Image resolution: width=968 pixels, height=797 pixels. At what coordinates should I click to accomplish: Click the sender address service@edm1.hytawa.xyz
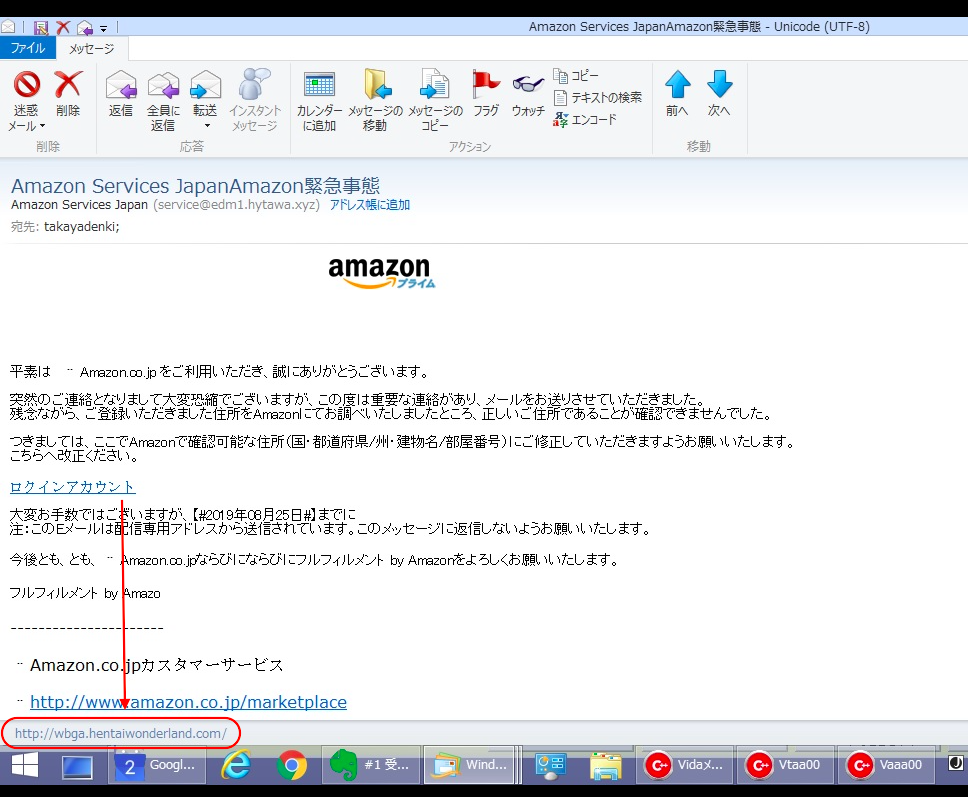tap(236, 205)
